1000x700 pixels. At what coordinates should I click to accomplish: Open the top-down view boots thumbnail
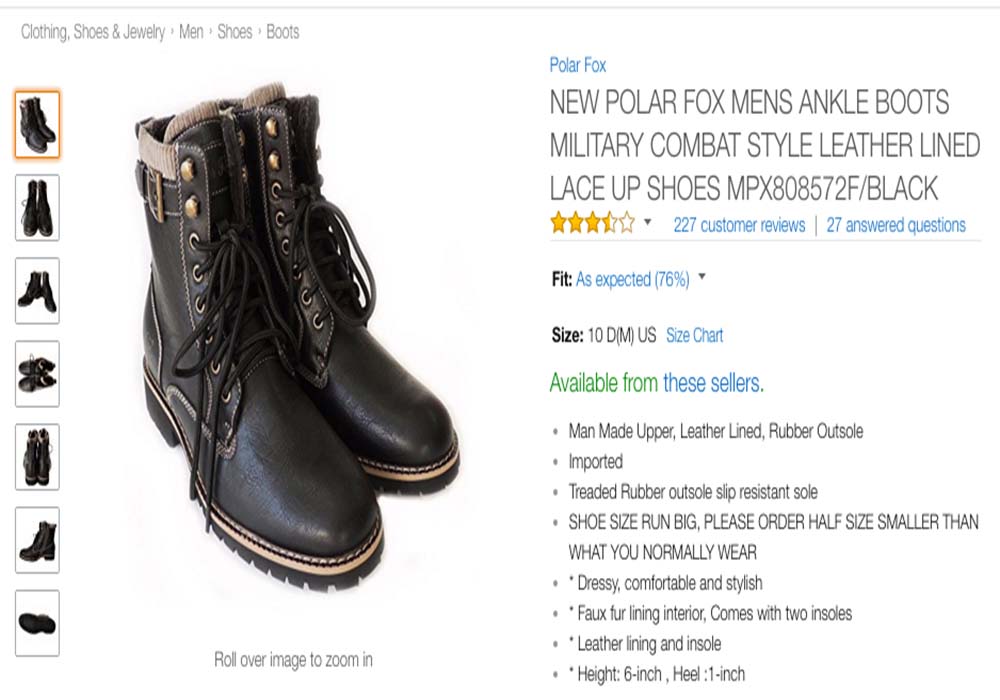click(37, 374)
